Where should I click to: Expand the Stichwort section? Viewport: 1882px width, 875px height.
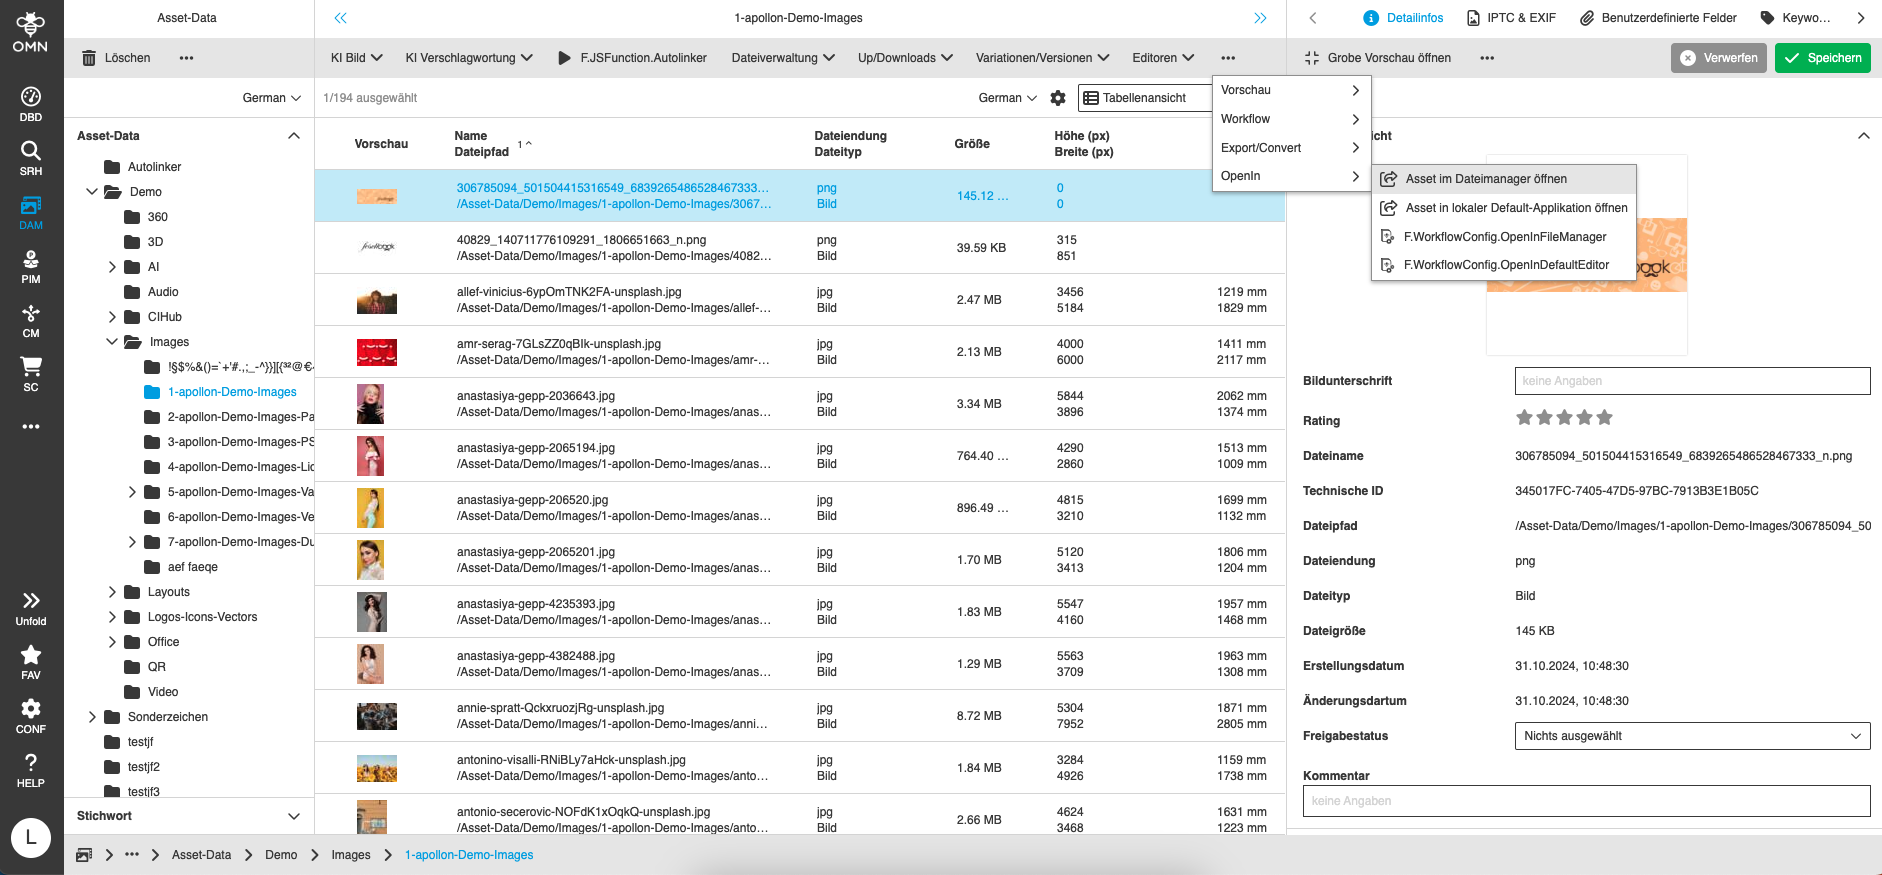click(294, 816)
